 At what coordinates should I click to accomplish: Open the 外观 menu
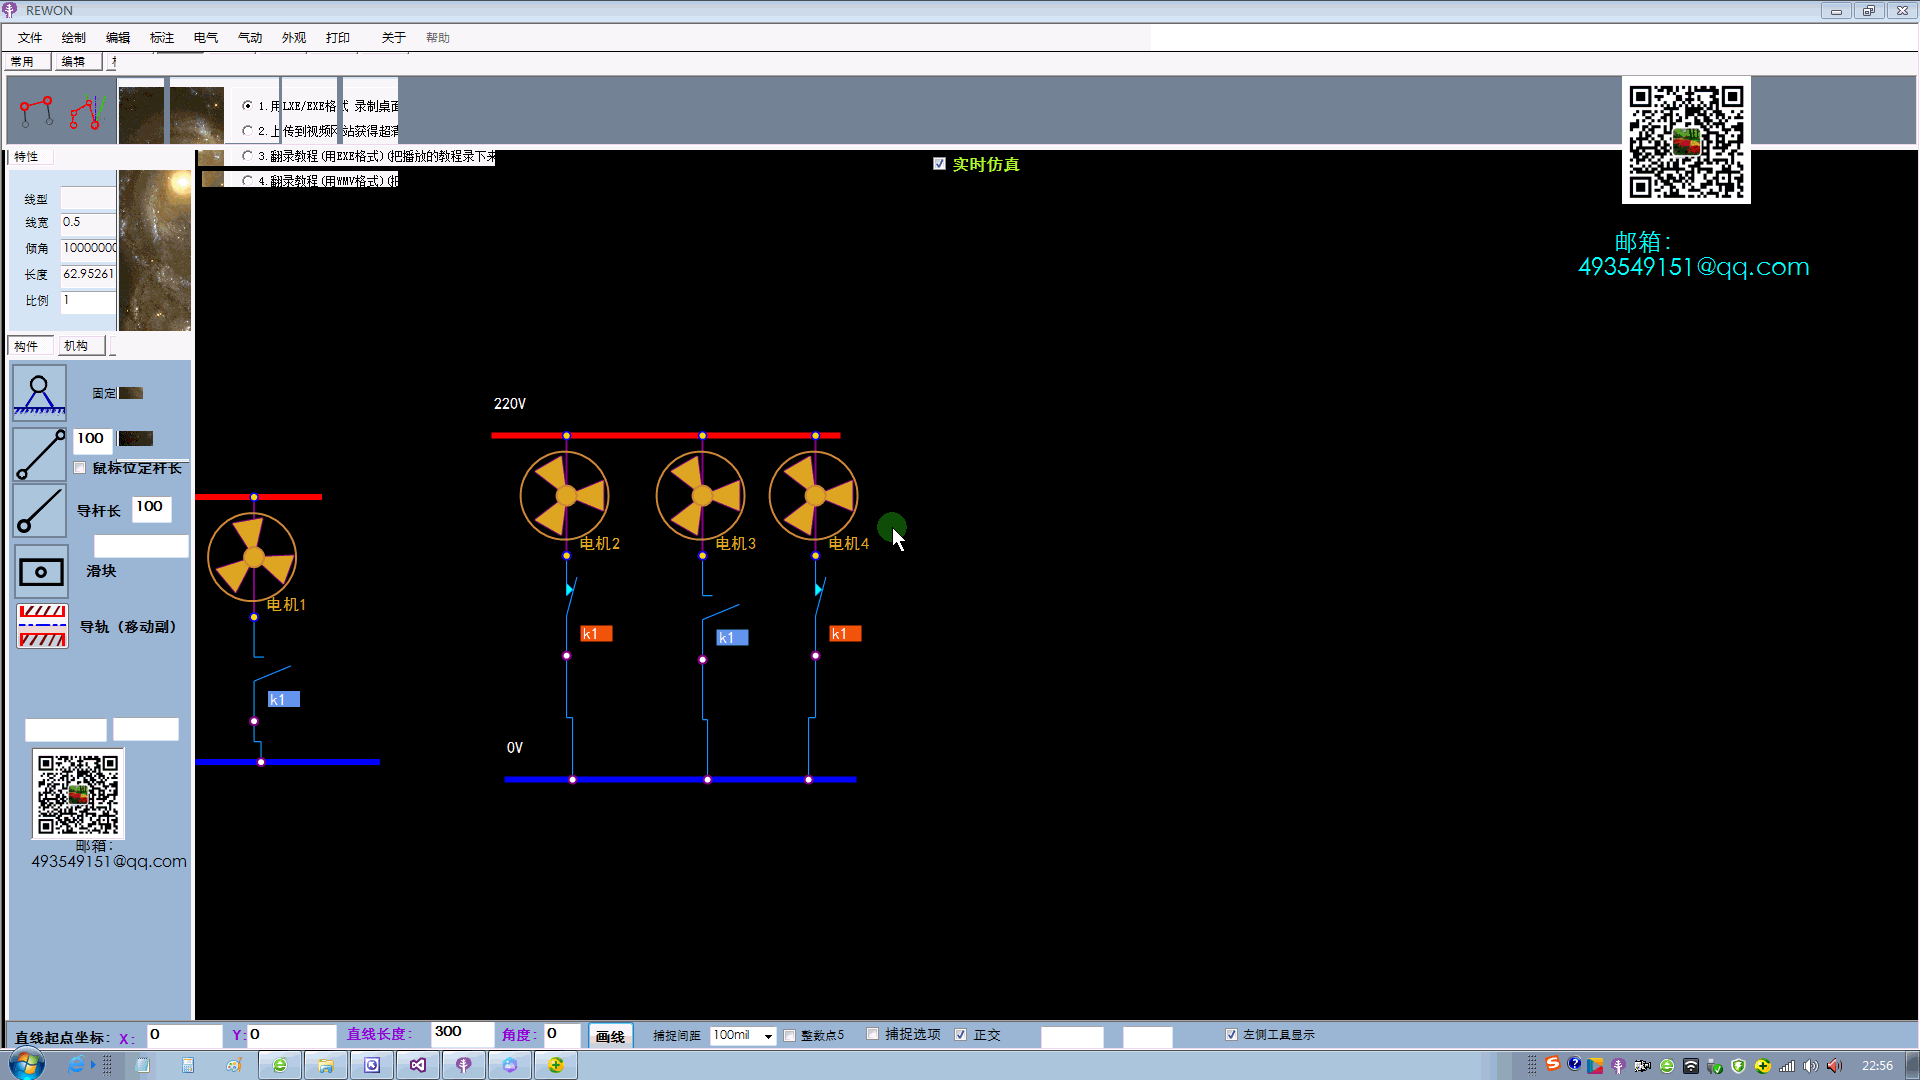pos(294,38)
